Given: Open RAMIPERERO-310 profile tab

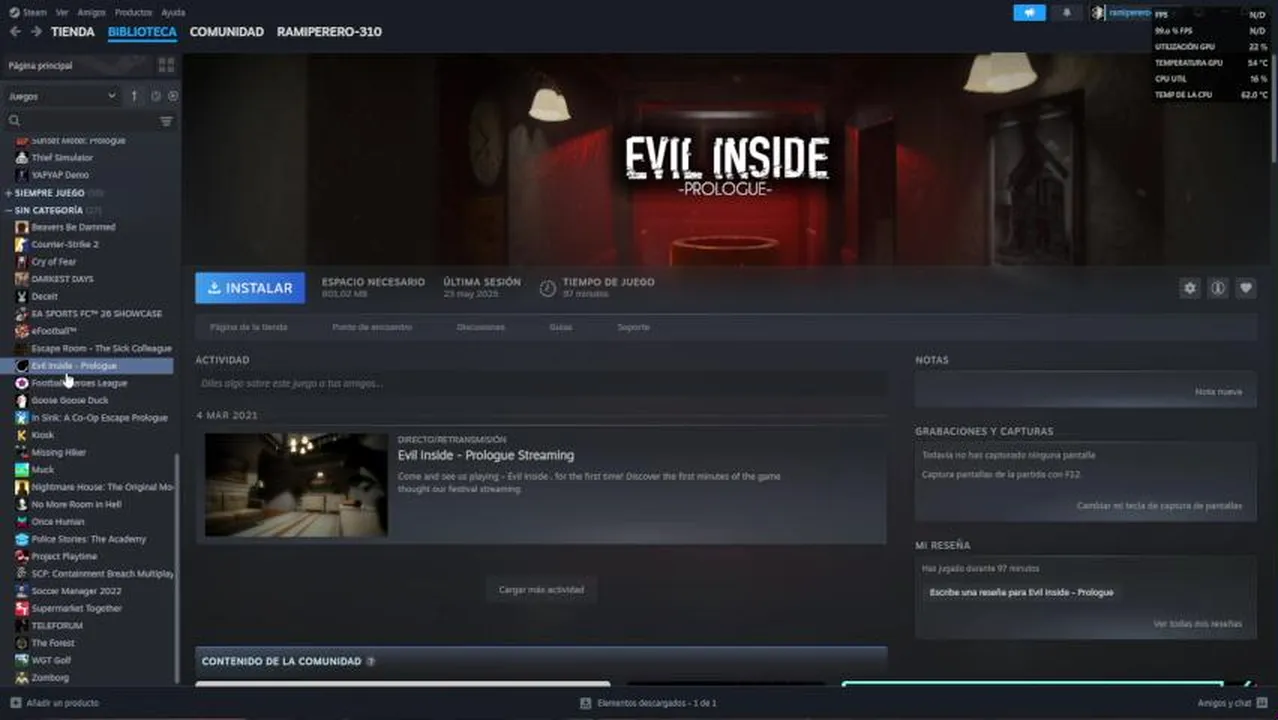Looking at the screenshot, I should [x=329, y=32].
